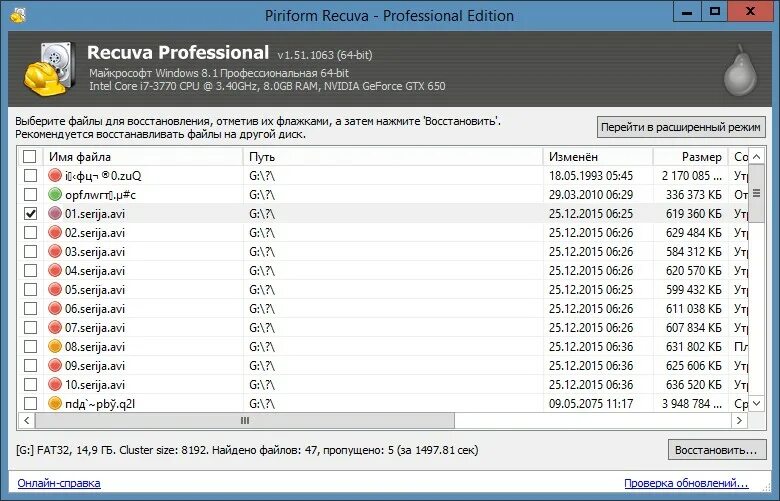Click red status dot of 04.serija.avi
780x501 pixels.
point(55,271)
